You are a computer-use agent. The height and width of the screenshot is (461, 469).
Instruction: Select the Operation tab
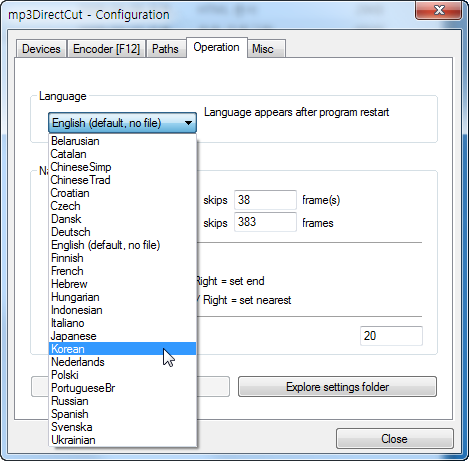click(217, 47)
